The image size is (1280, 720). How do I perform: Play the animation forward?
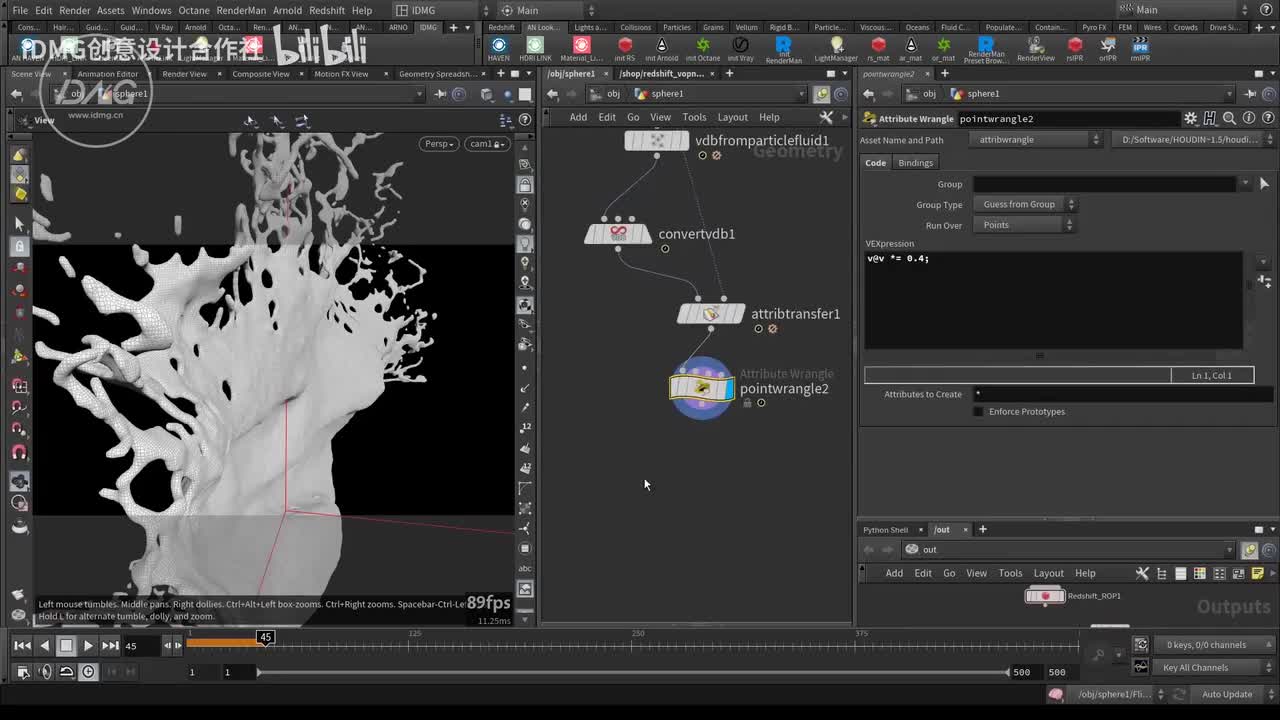[x=88, y=646]
